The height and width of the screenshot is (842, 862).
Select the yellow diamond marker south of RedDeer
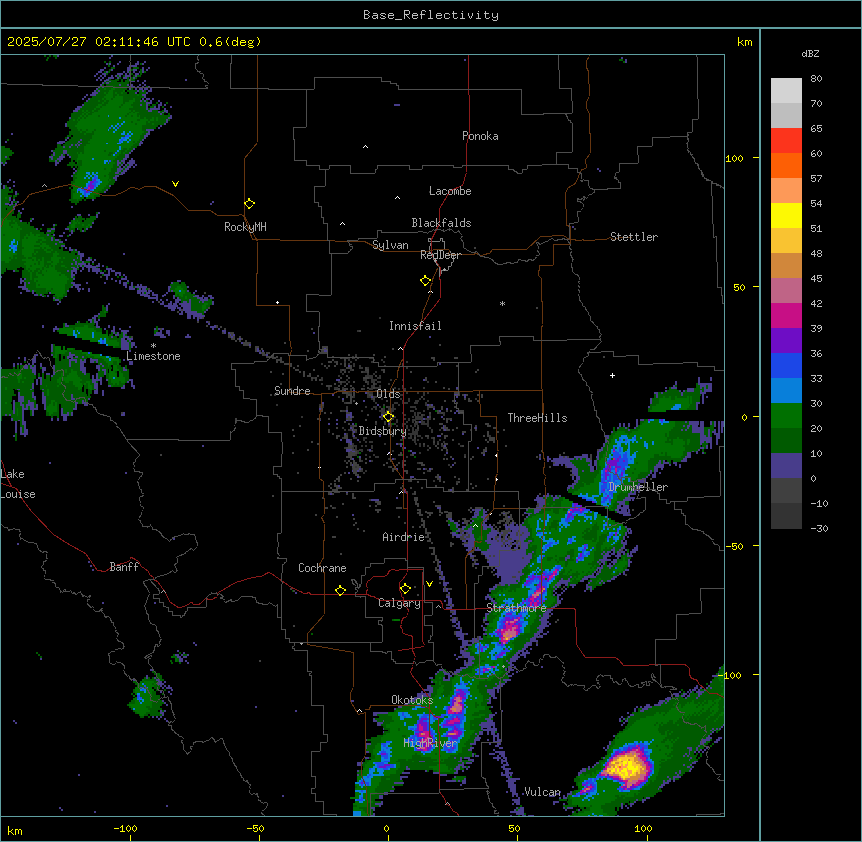(426, 281)
